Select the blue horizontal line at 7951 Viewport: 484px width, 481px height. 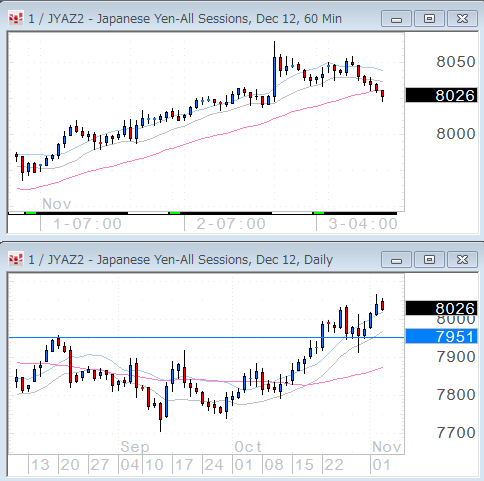tap(207, 338)
